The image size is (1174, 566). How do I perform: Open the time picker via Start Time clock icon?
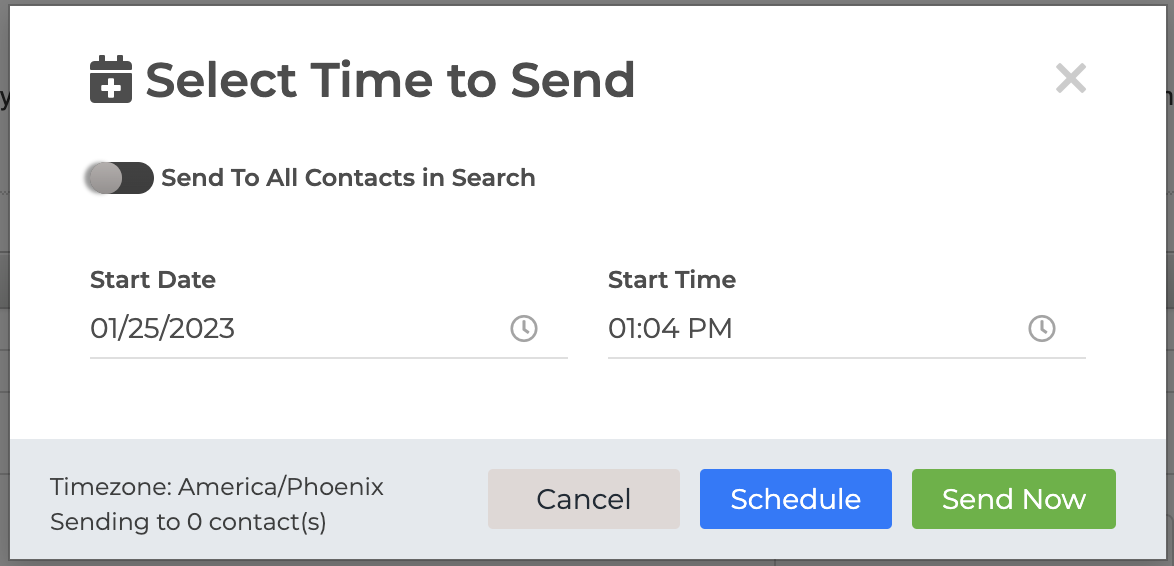[1041, 329]
